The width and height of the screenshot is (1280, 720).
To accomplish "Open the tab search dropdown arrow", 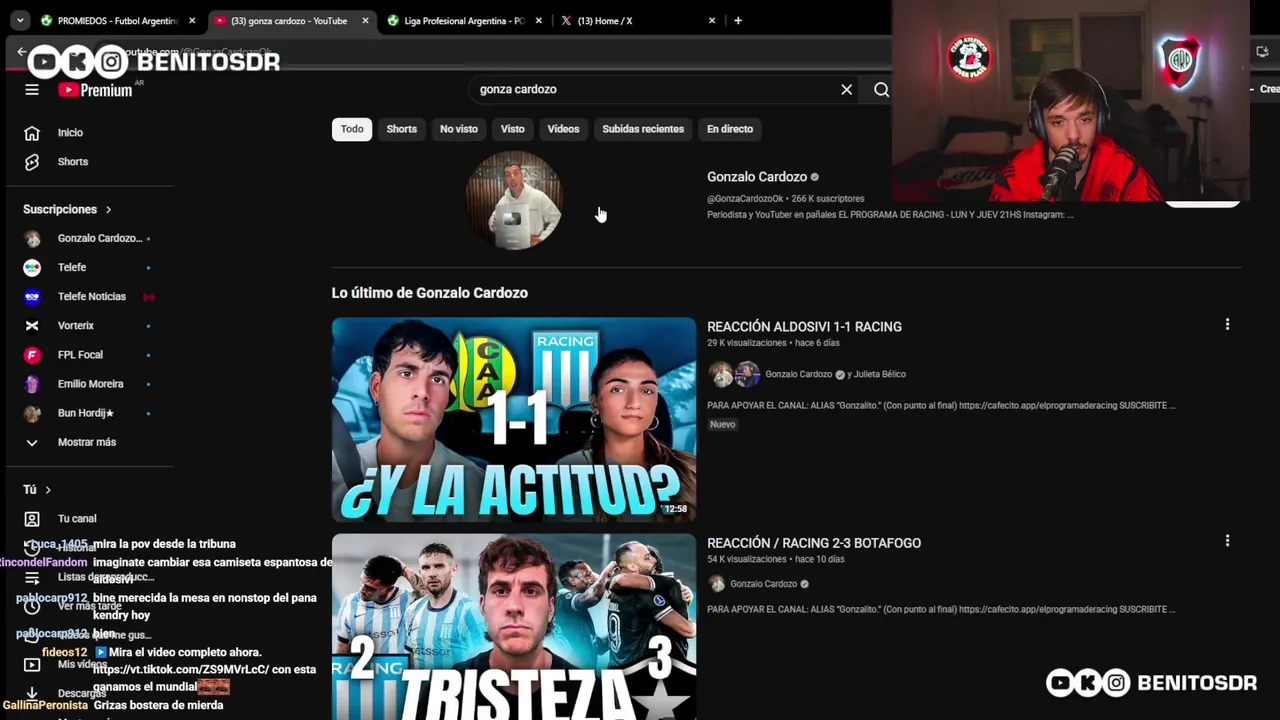I will (20, 20).
